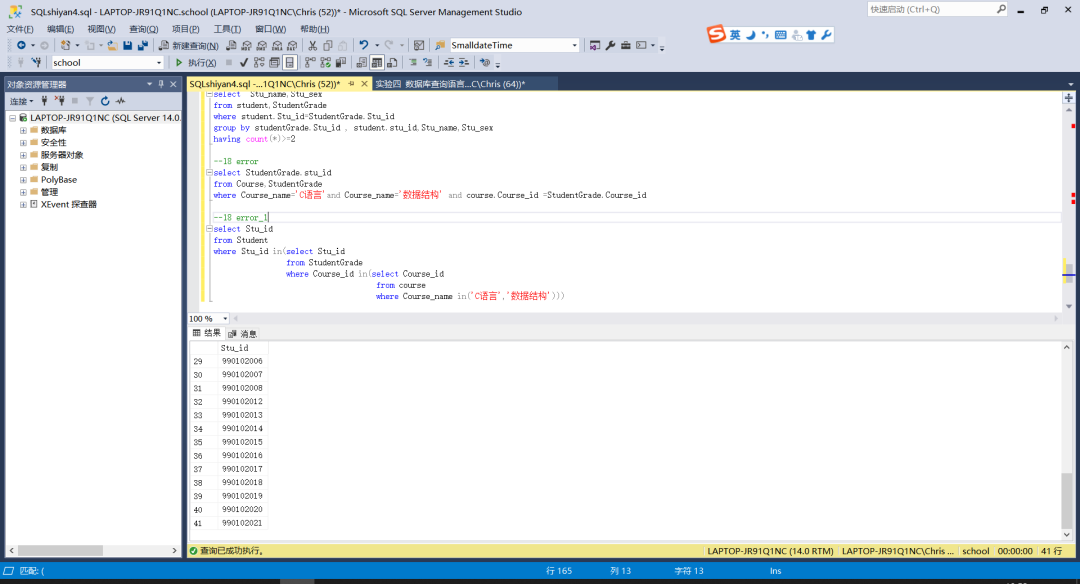
Task: Click the disconnect plug icon in Object Explorer
Action: click(x=60, y=101)
